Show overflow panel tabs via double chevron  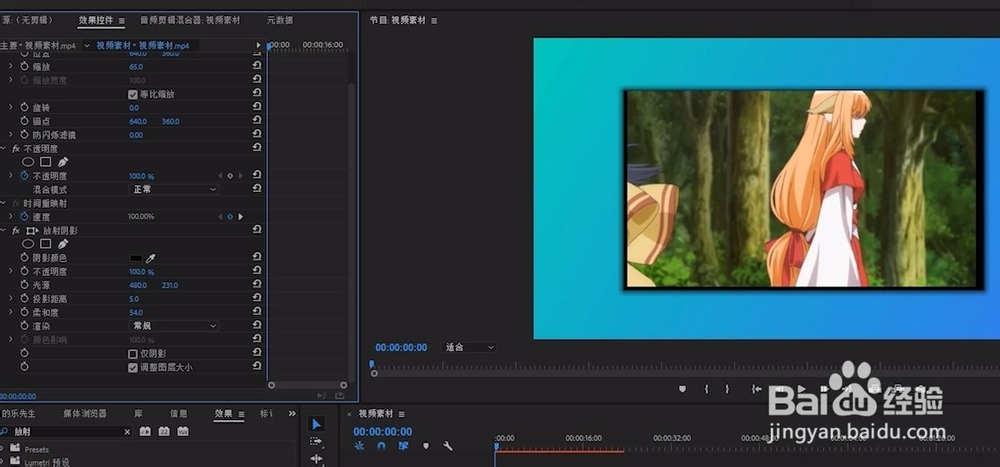tap(292, 413)
